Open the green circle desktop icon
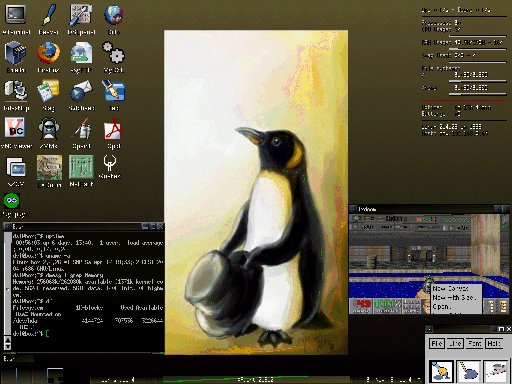Screen dimensions: 512x384 [12, 201]
